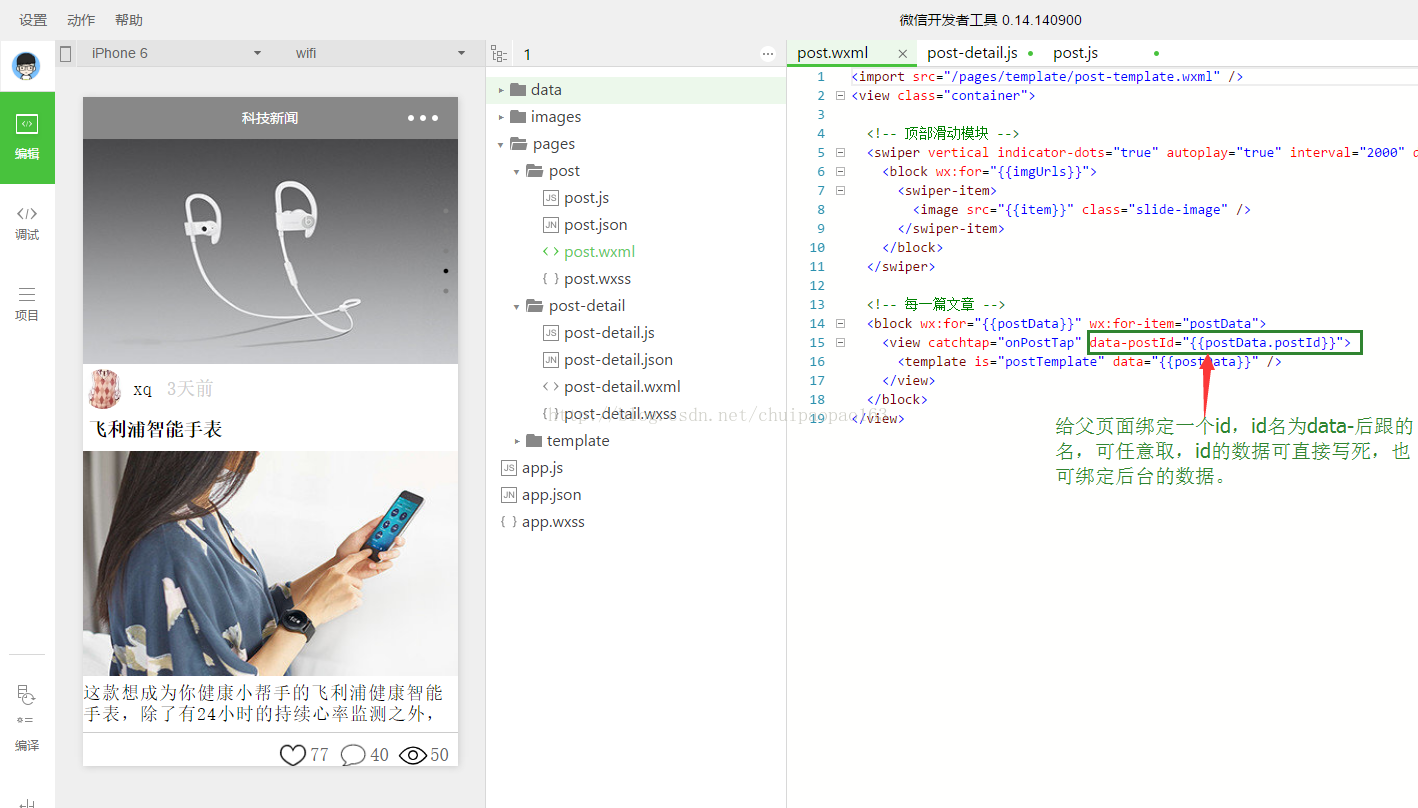Select the pages folder label
This screenshot has width=1418, height=808.
tap(554, 144)
